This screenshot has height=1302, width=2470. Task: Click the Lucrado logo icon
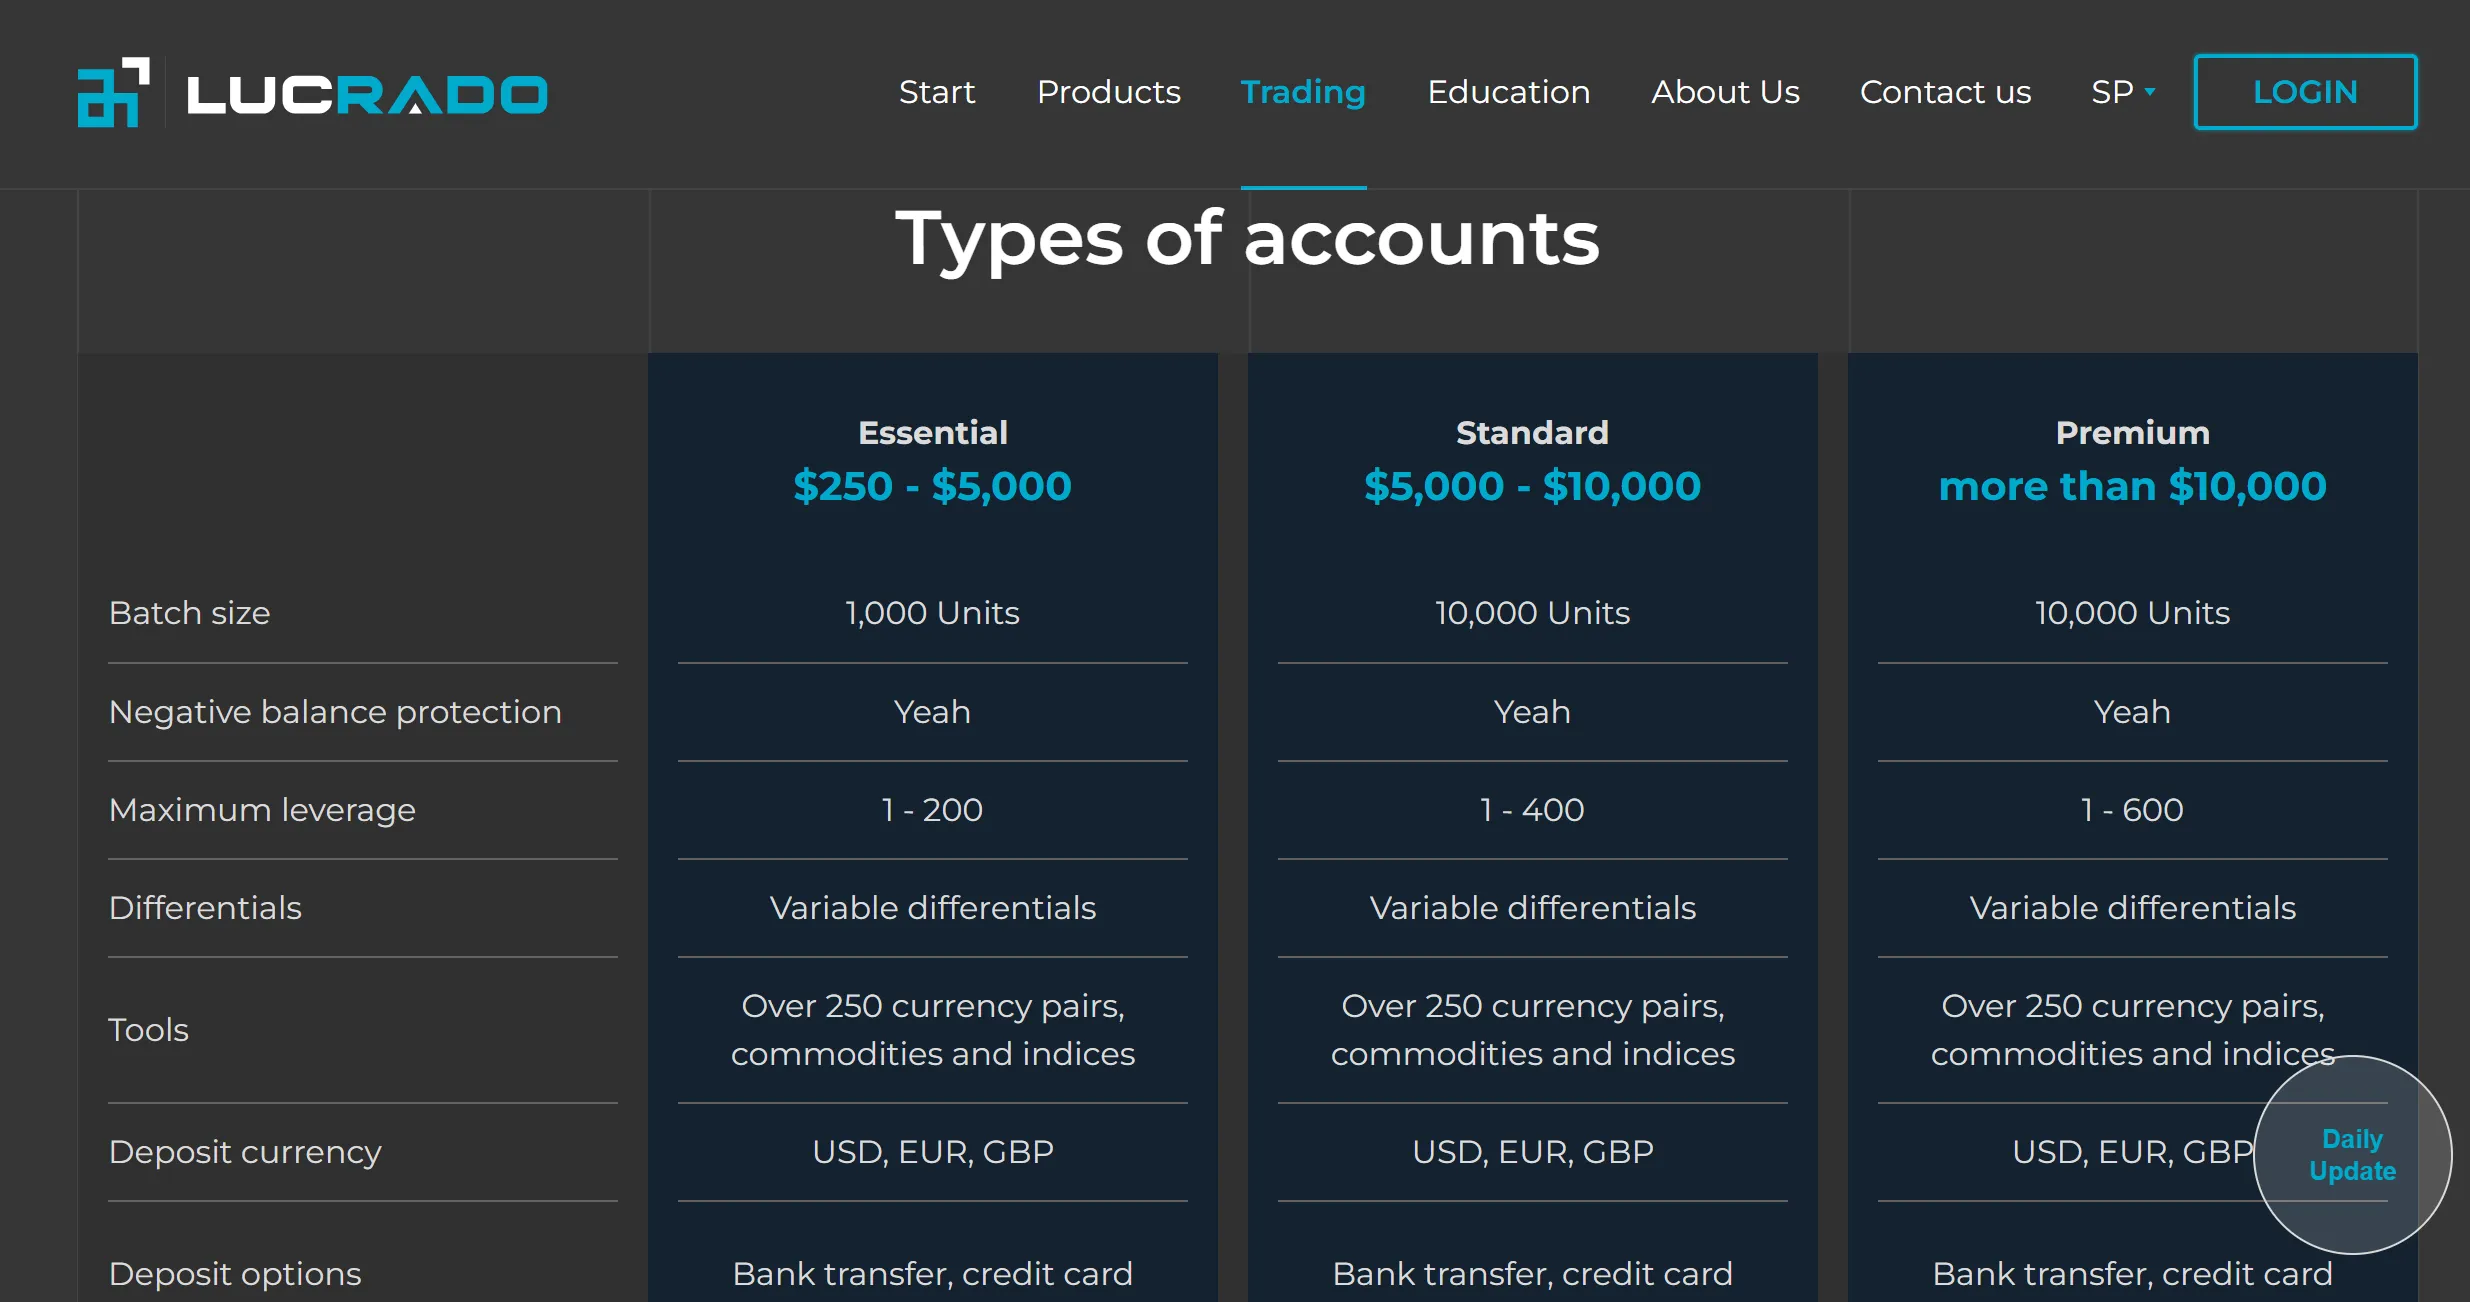pyautogui.click(x=114, y=92)
